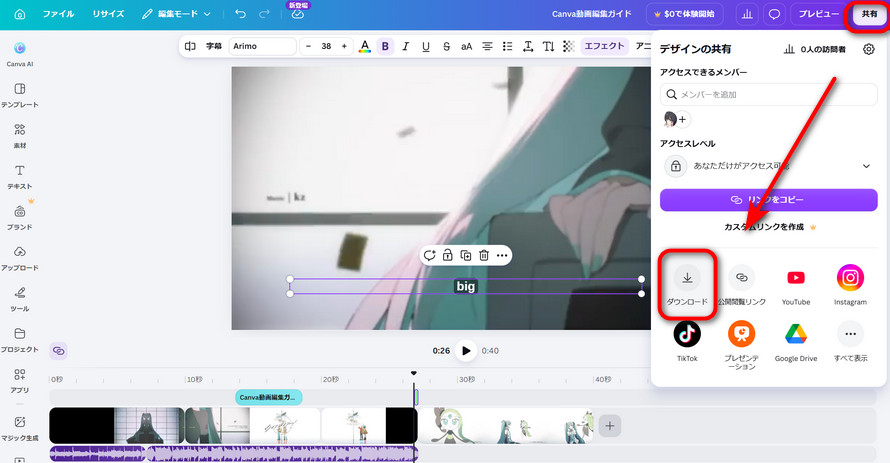Open the テキスト sidebar tab
The width and height of the screenshot is (890, 463).
coord(20,177)
